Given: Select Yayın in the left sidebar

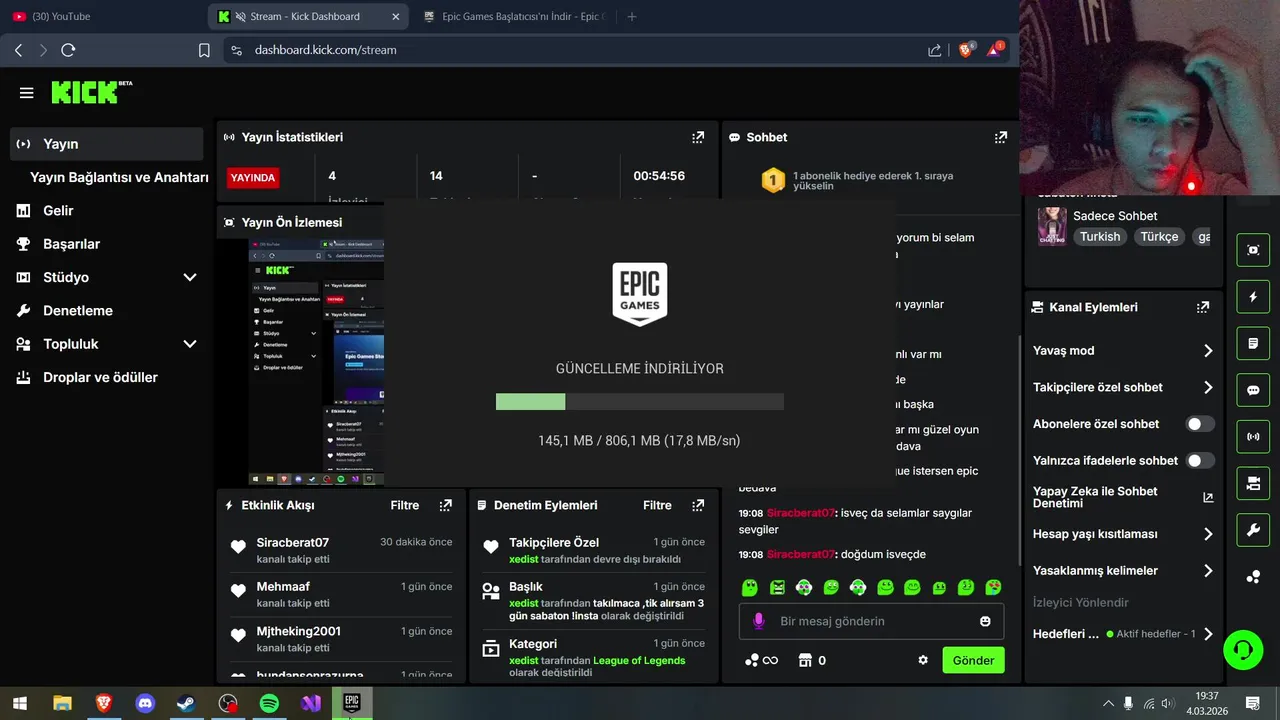Looking at the screenshot, I should (x=106, y=144).
